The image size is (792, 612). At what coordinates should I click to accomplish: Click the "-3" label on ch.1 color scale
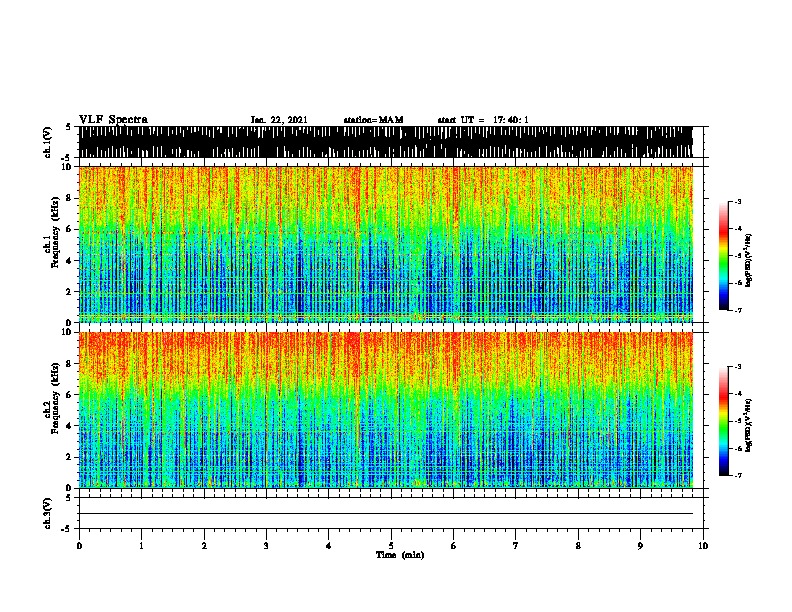(737, 202)
